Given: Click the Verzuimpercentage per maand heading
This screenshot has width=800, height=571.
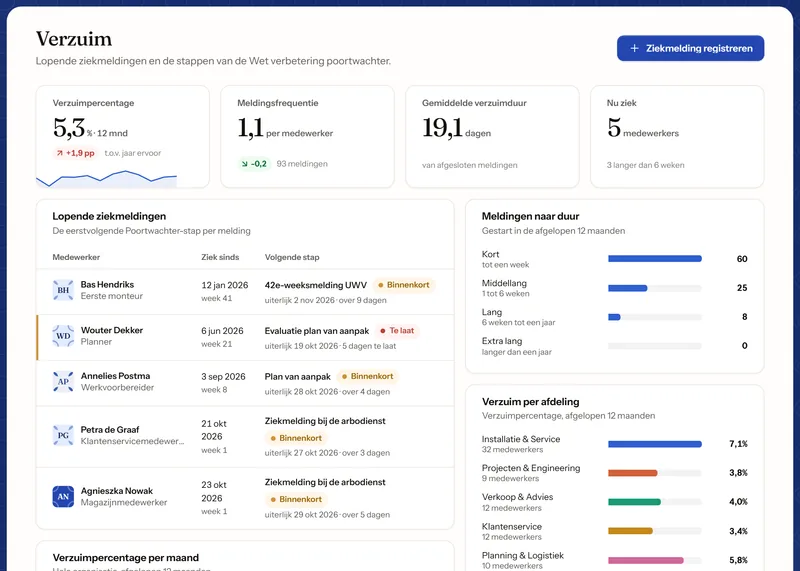Looking at the screenshot, I should 126,558.
